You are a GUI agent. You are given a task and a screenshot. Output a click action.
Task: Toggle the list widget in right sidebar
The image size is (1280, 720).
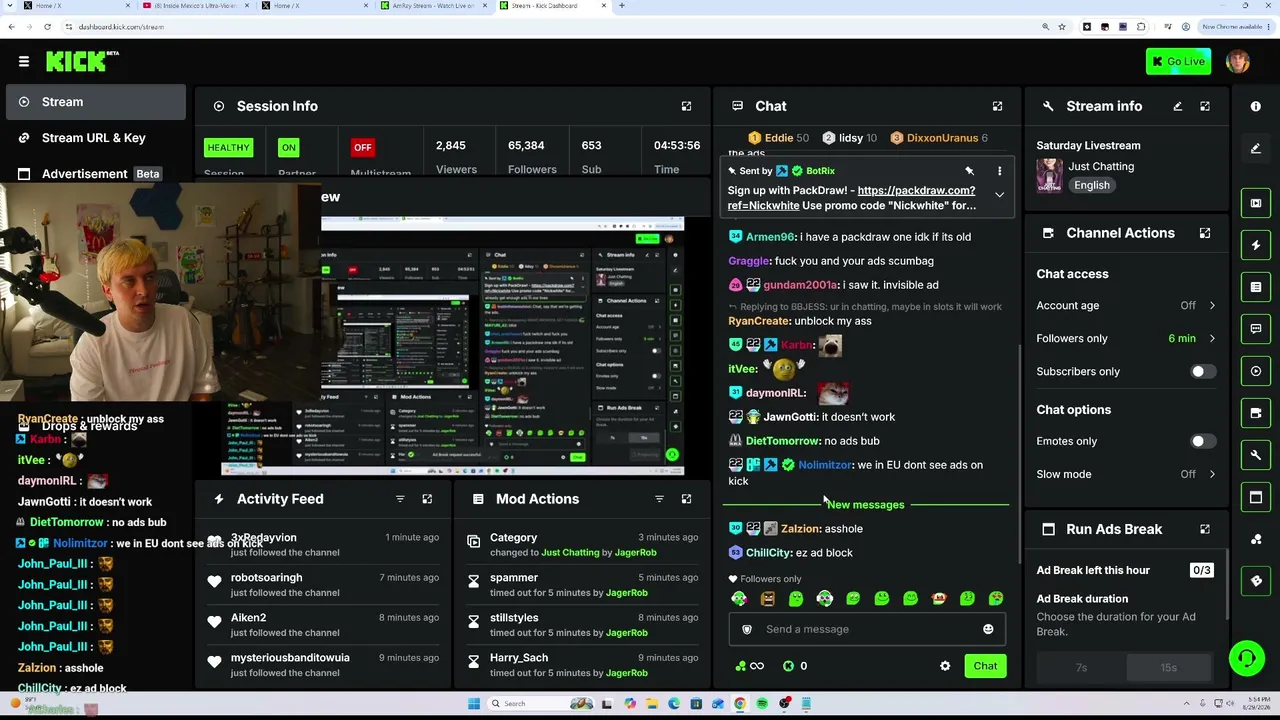click(x=1256, y=287)
